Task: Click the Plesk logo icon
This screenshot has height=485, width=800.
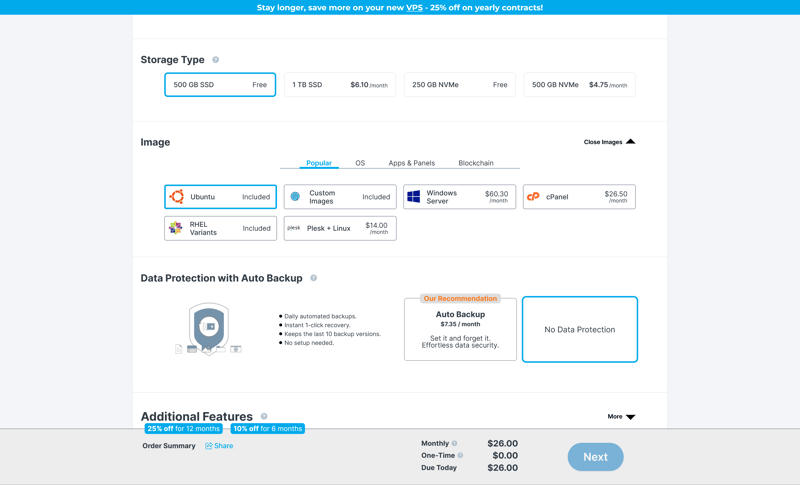Action: click(x=294, y=228)
